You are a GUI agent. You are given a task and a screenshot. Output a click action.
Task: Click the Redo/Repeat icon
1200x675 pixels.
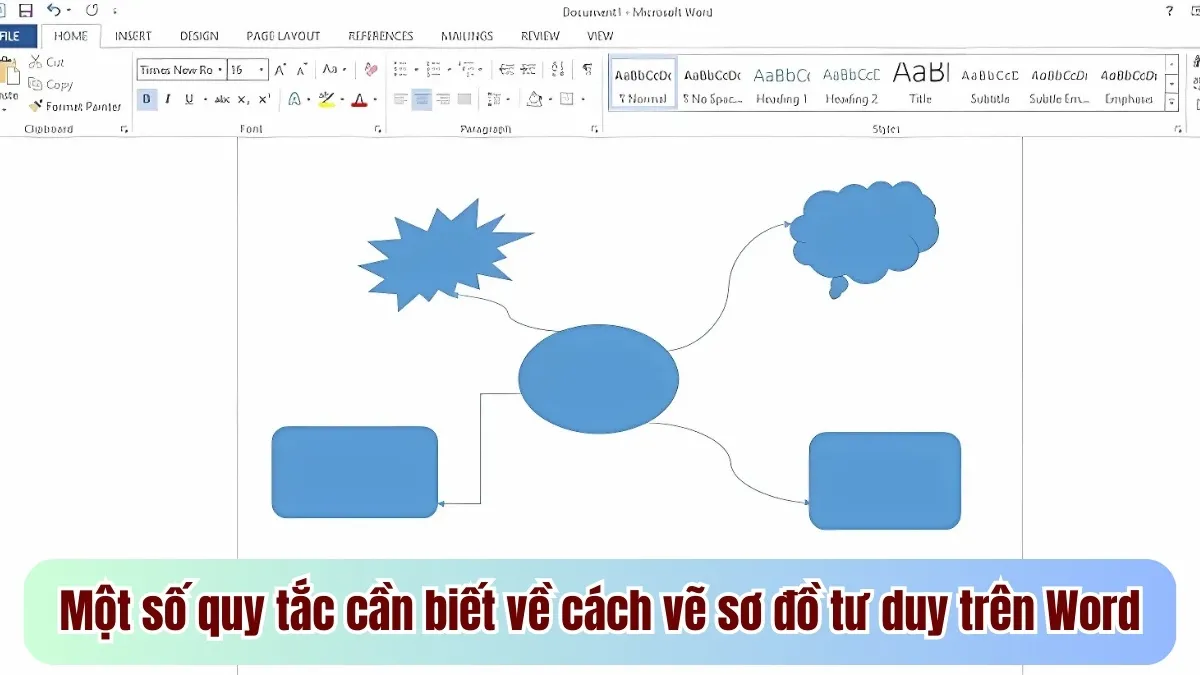[92, 10]
